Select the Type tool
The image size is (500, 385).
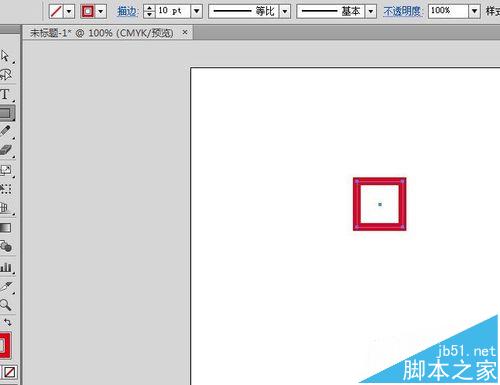[x=5, y=94]
